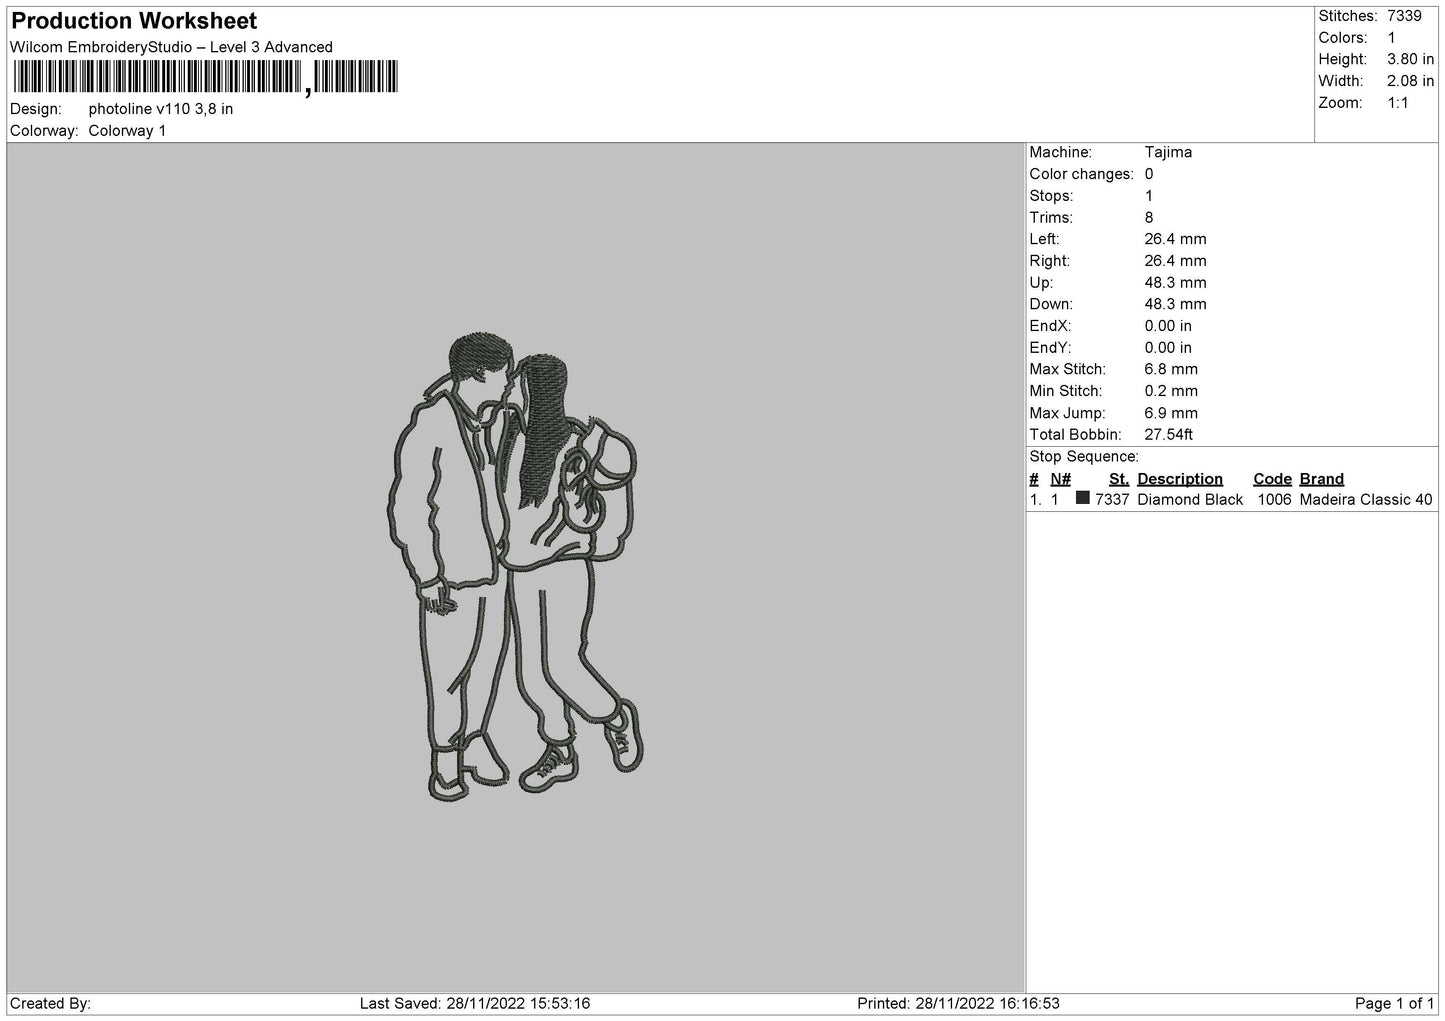
Task: Click the Down value 48.3 mm
Action: (1175, 304)
